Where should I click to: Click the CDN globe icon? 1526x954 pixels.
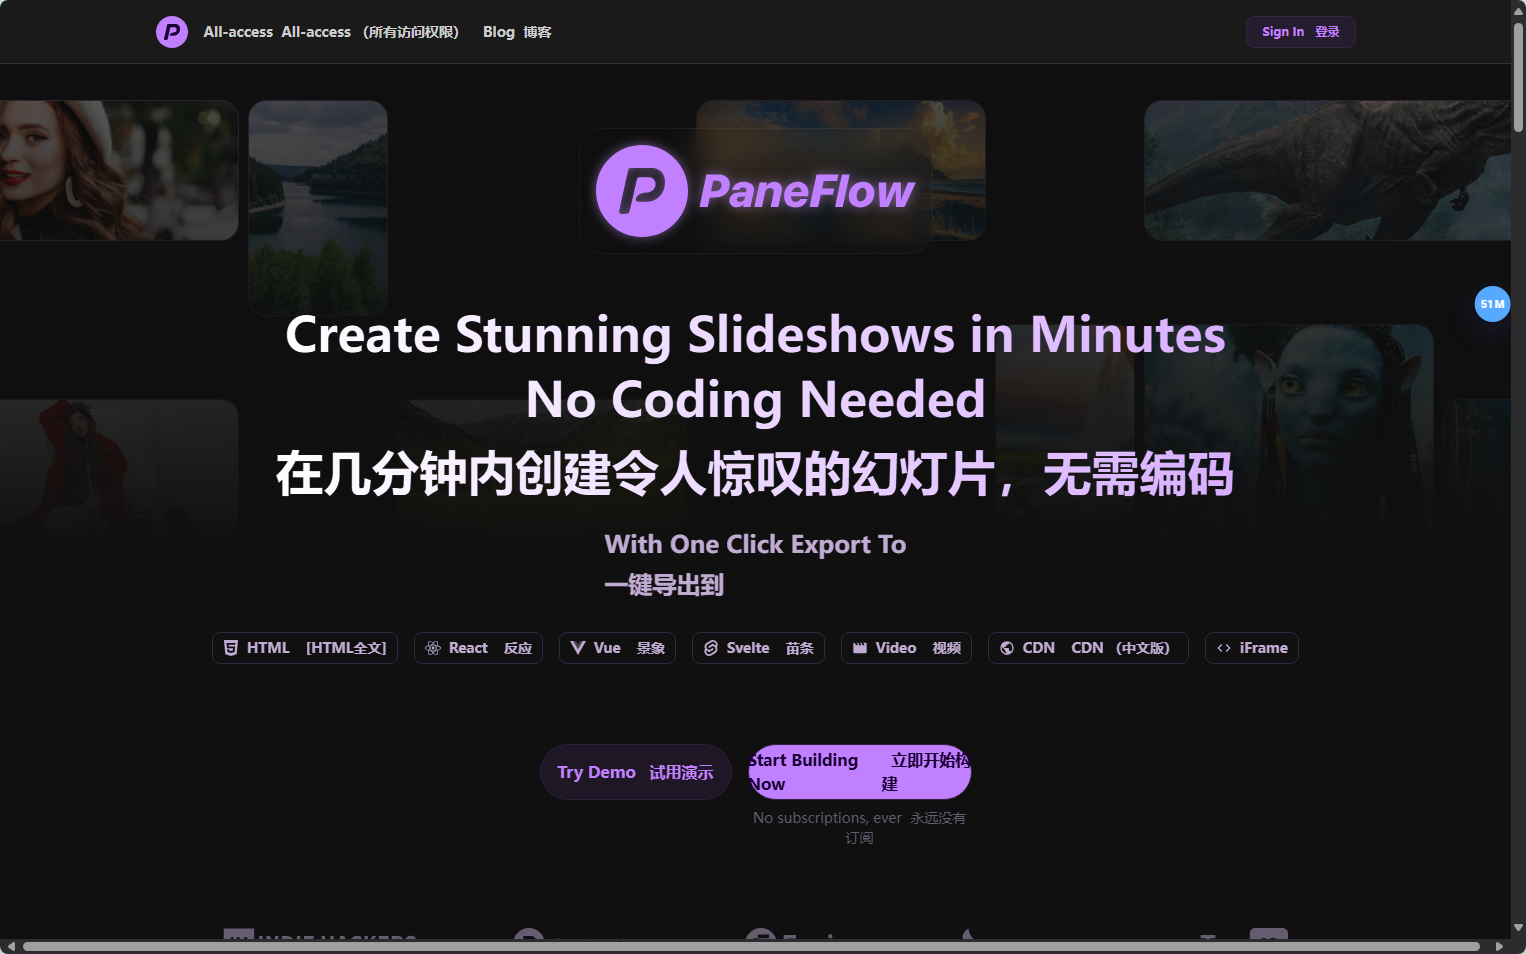coord(1007,648)
